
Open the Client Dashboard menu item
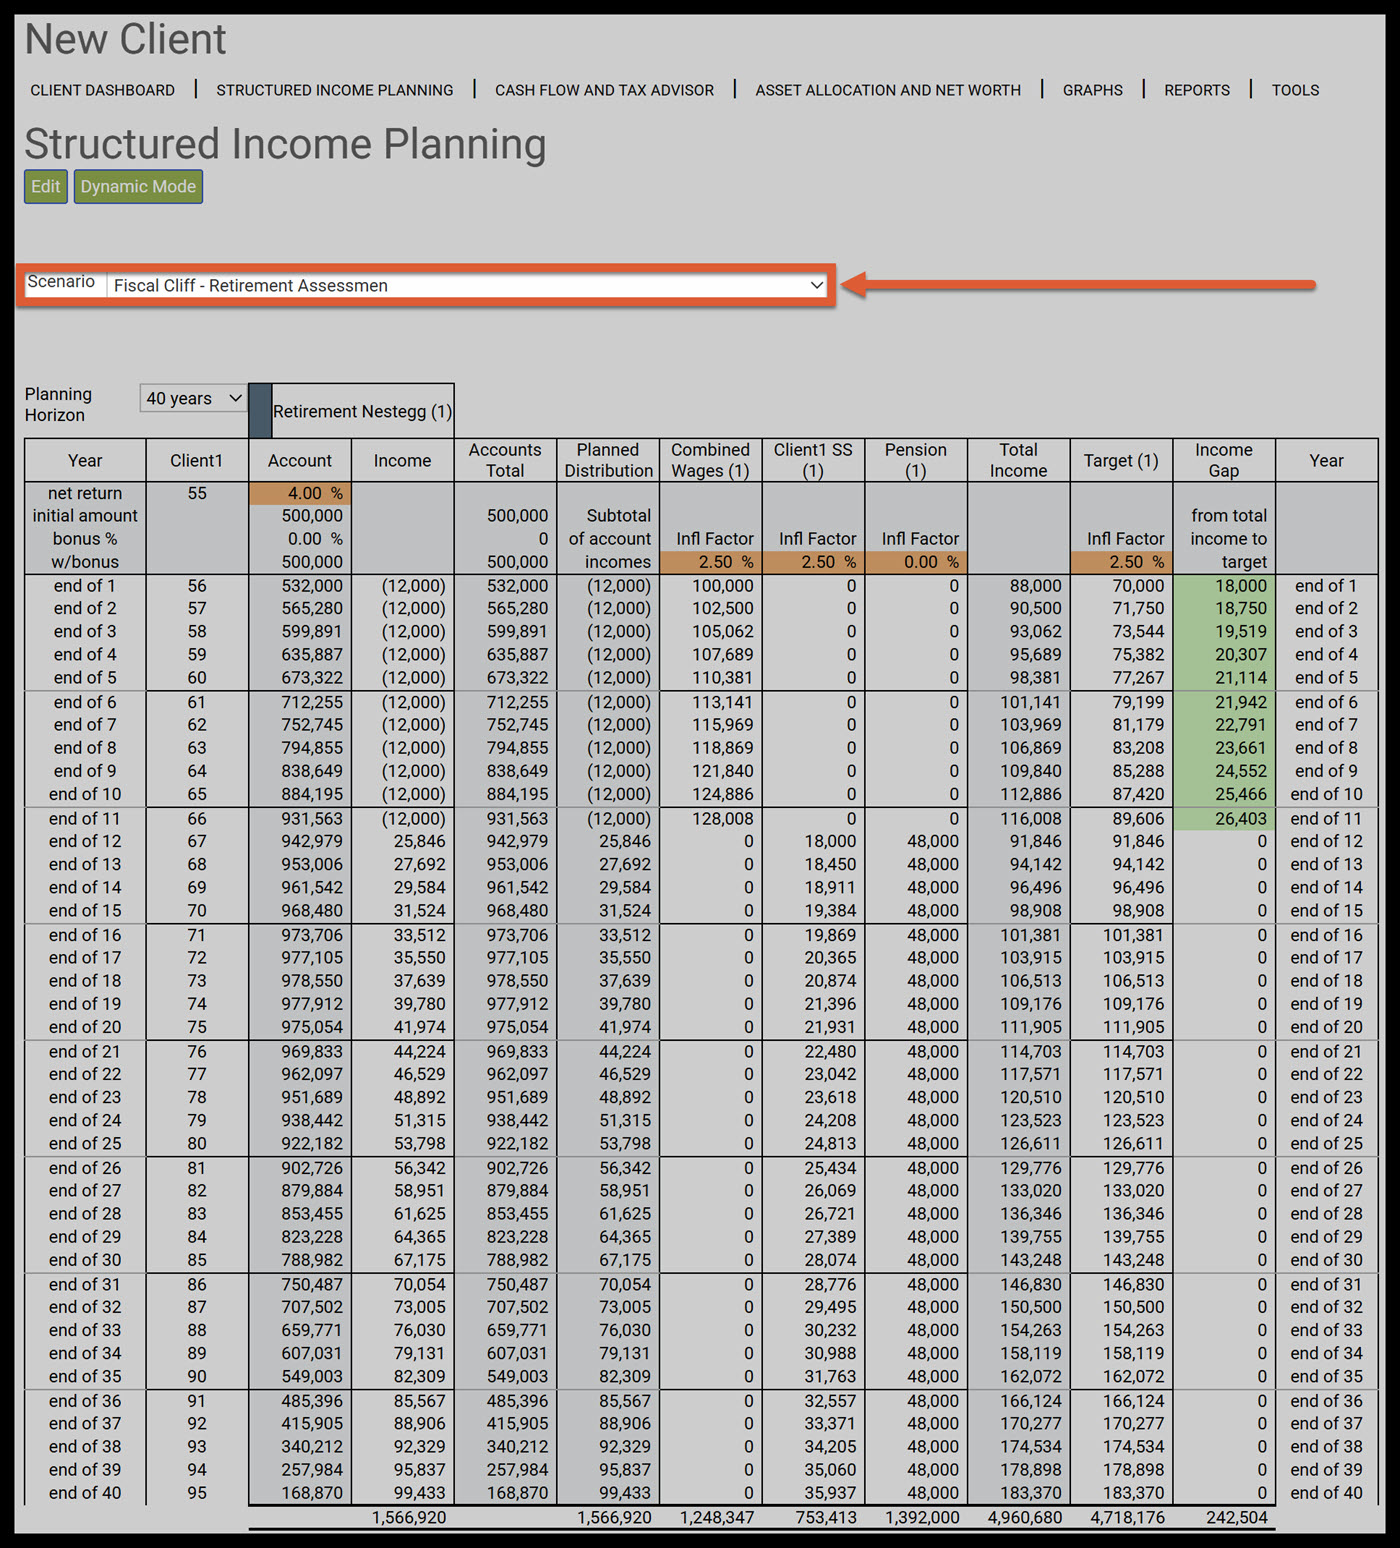[x=102, y=90]
